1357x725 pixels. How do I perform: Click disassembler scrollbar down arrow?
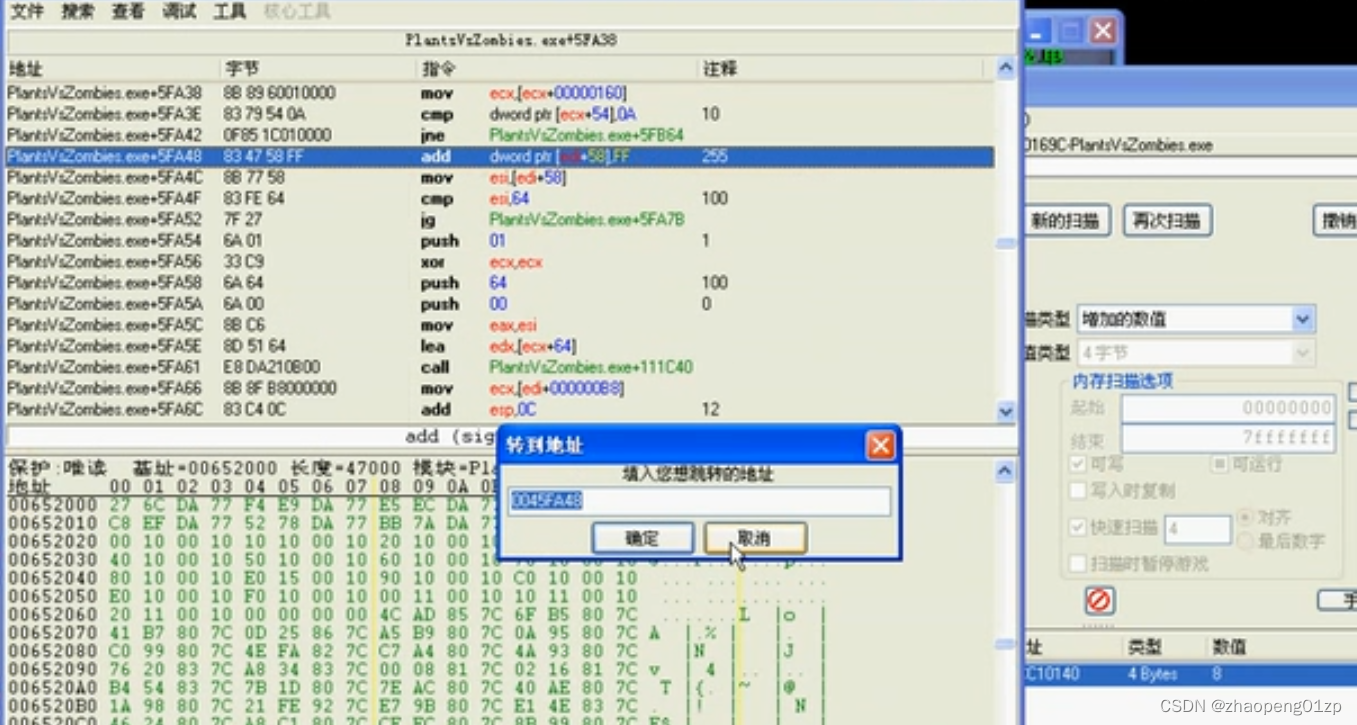[1005, 411]
